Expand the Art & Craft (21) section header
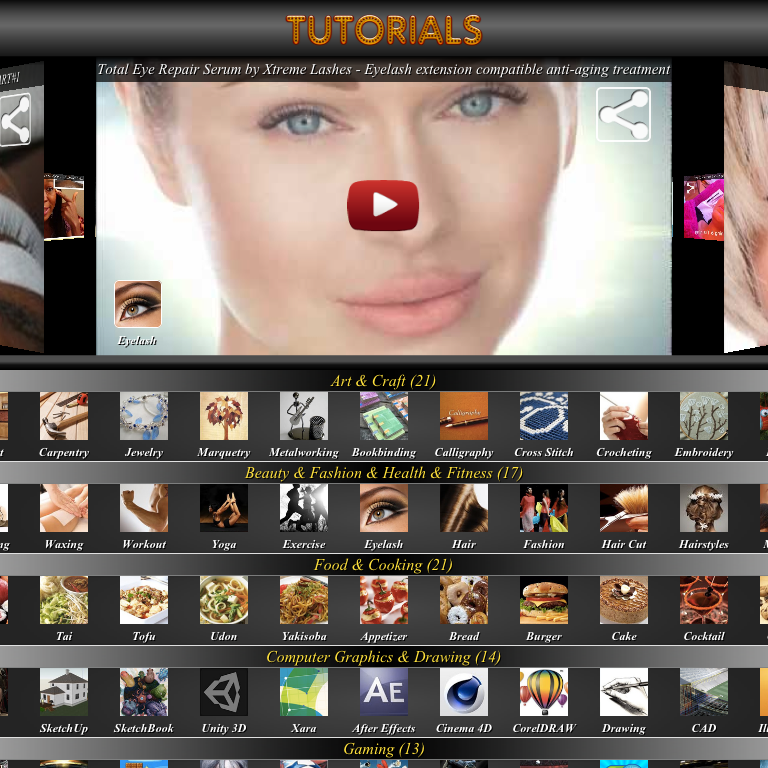768x768 pixels. pos(383,381)
